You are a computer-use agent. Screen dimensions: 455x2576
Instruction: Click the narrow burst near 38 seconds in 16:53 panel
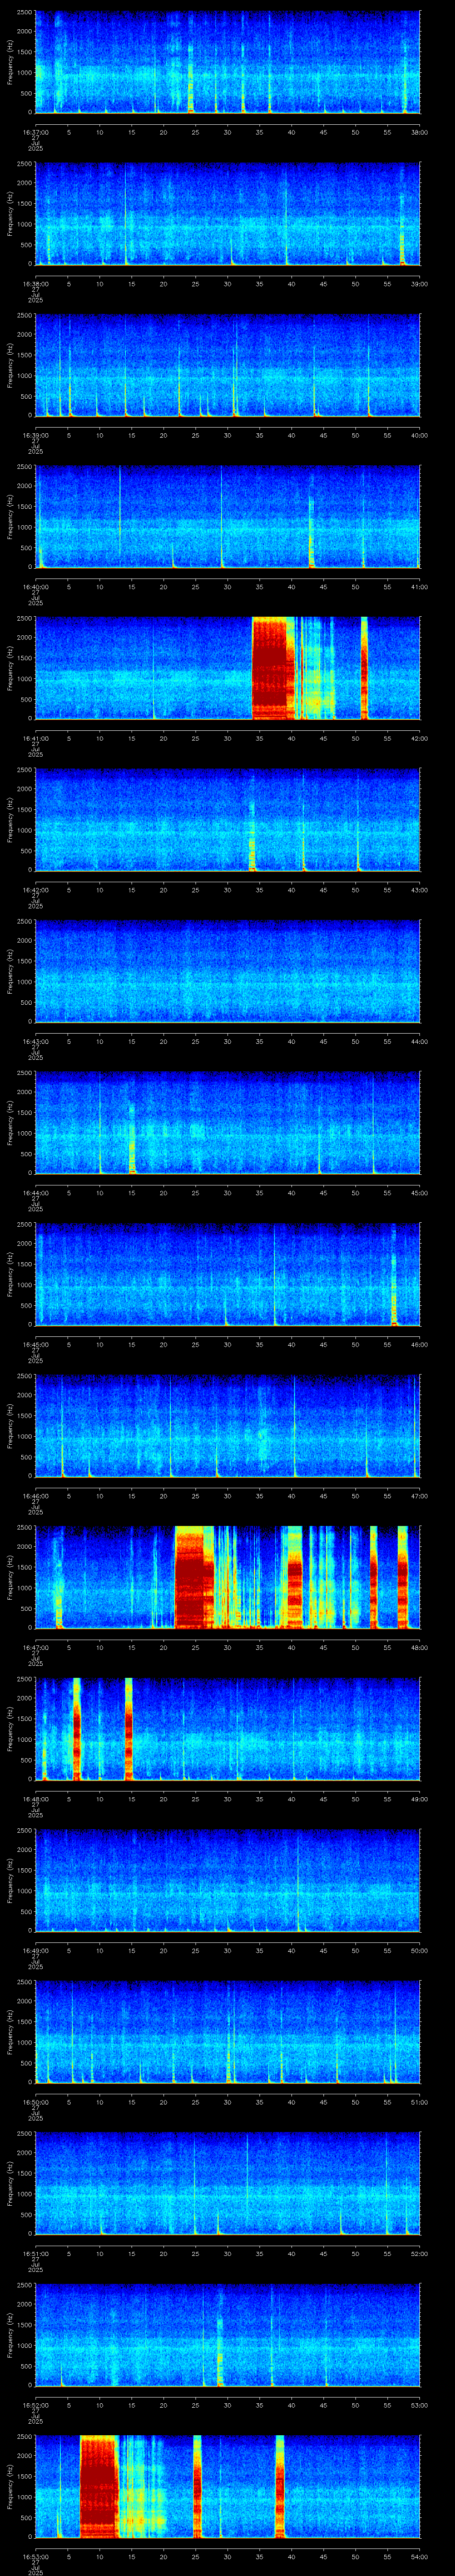pyautogui.click(x=279, y=2486)
